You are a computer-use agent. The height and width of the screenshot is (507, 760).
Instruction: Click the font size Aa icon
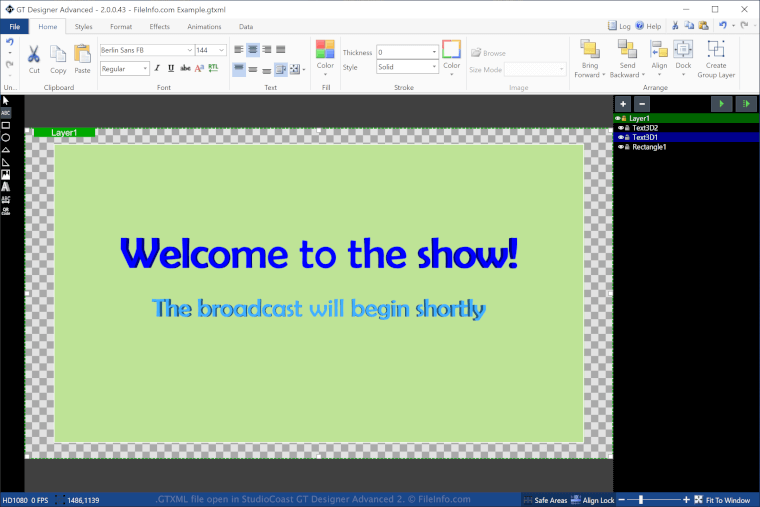click(x=199, y=68)
